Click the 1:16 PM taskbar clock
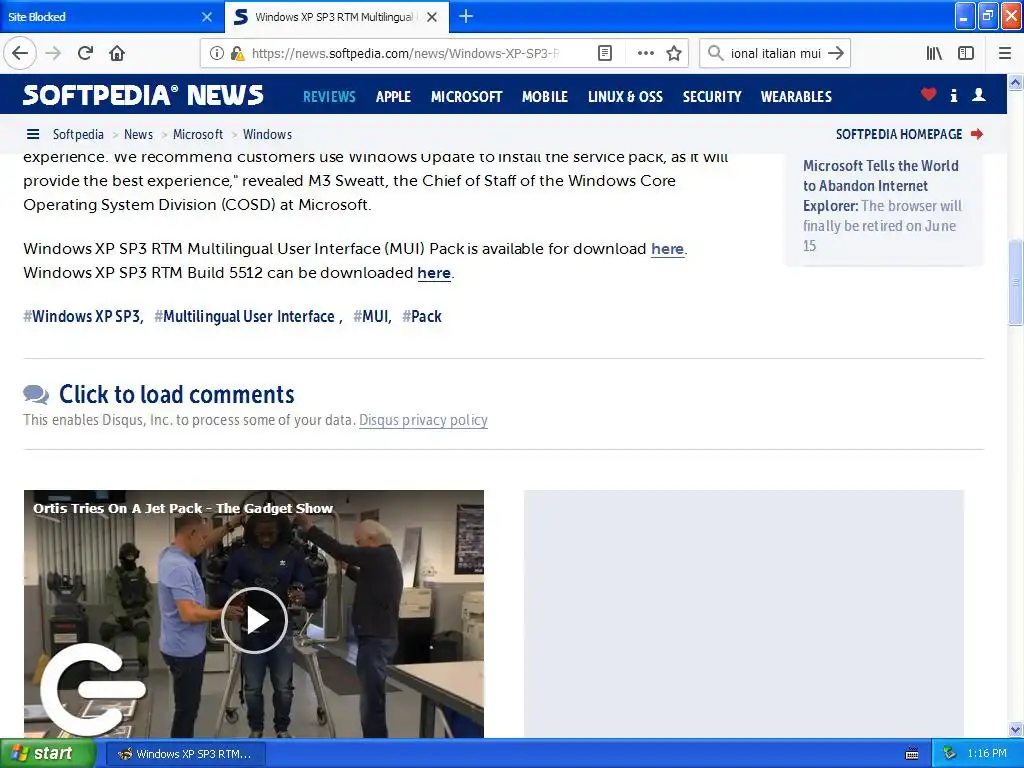The width and height of the screenshot is (1024, 768). click(987, 754)
